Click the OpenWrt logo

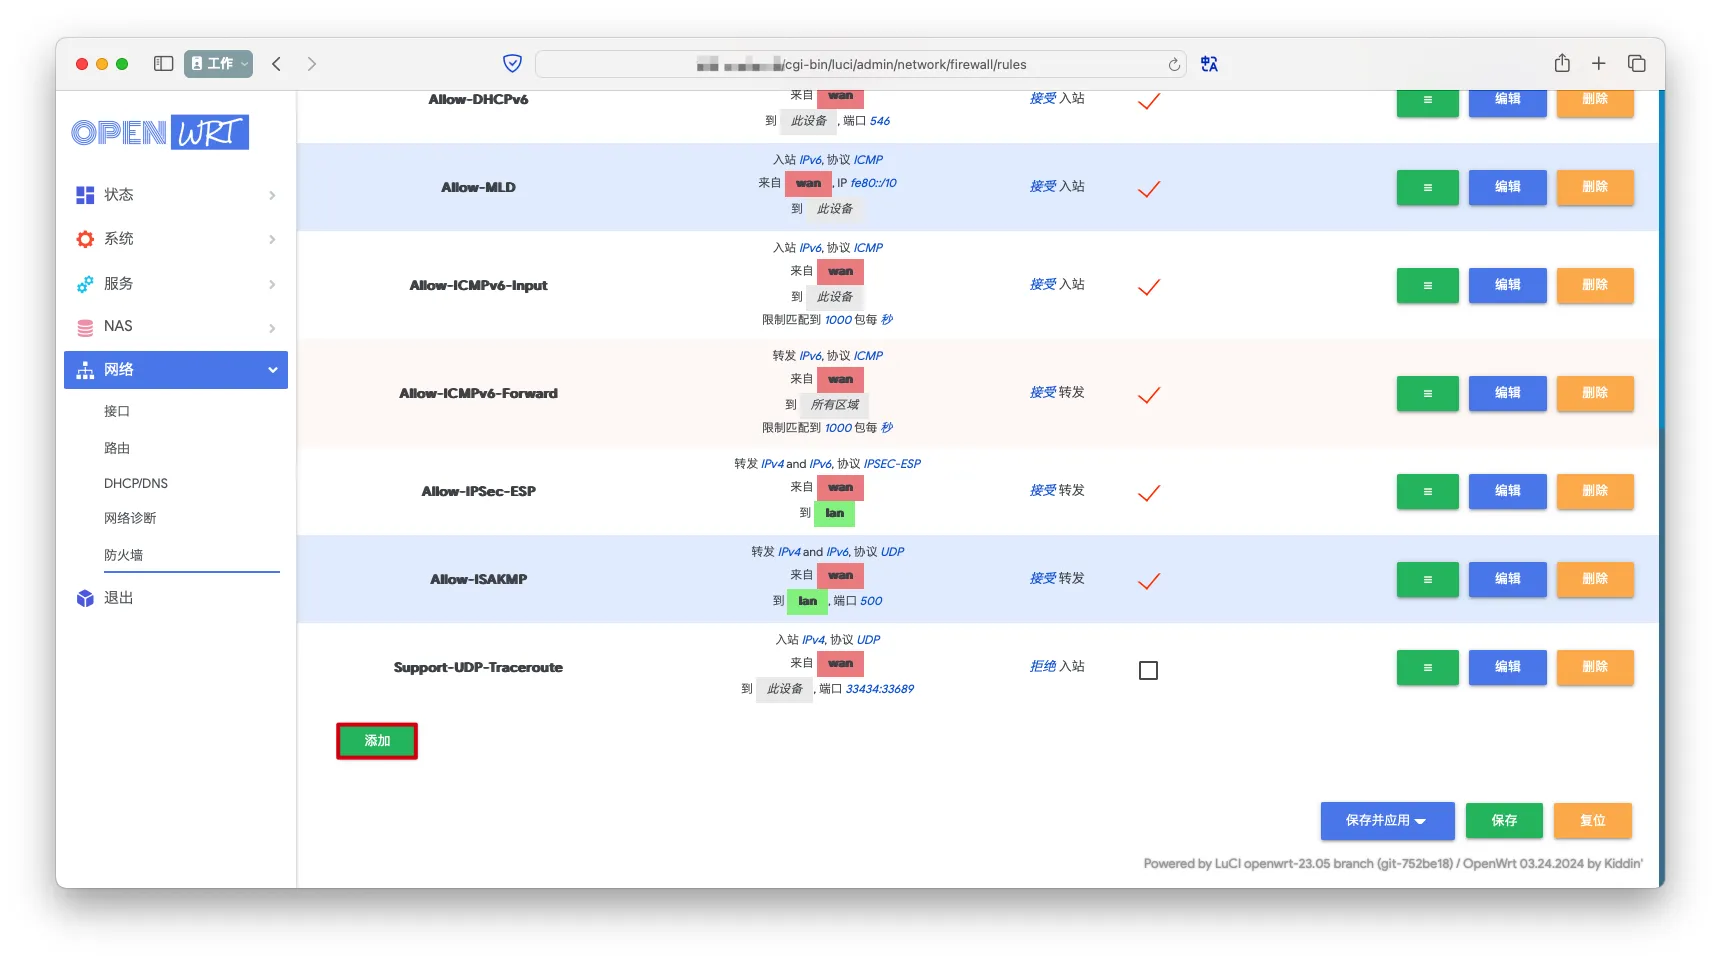(x=160, y=132)
